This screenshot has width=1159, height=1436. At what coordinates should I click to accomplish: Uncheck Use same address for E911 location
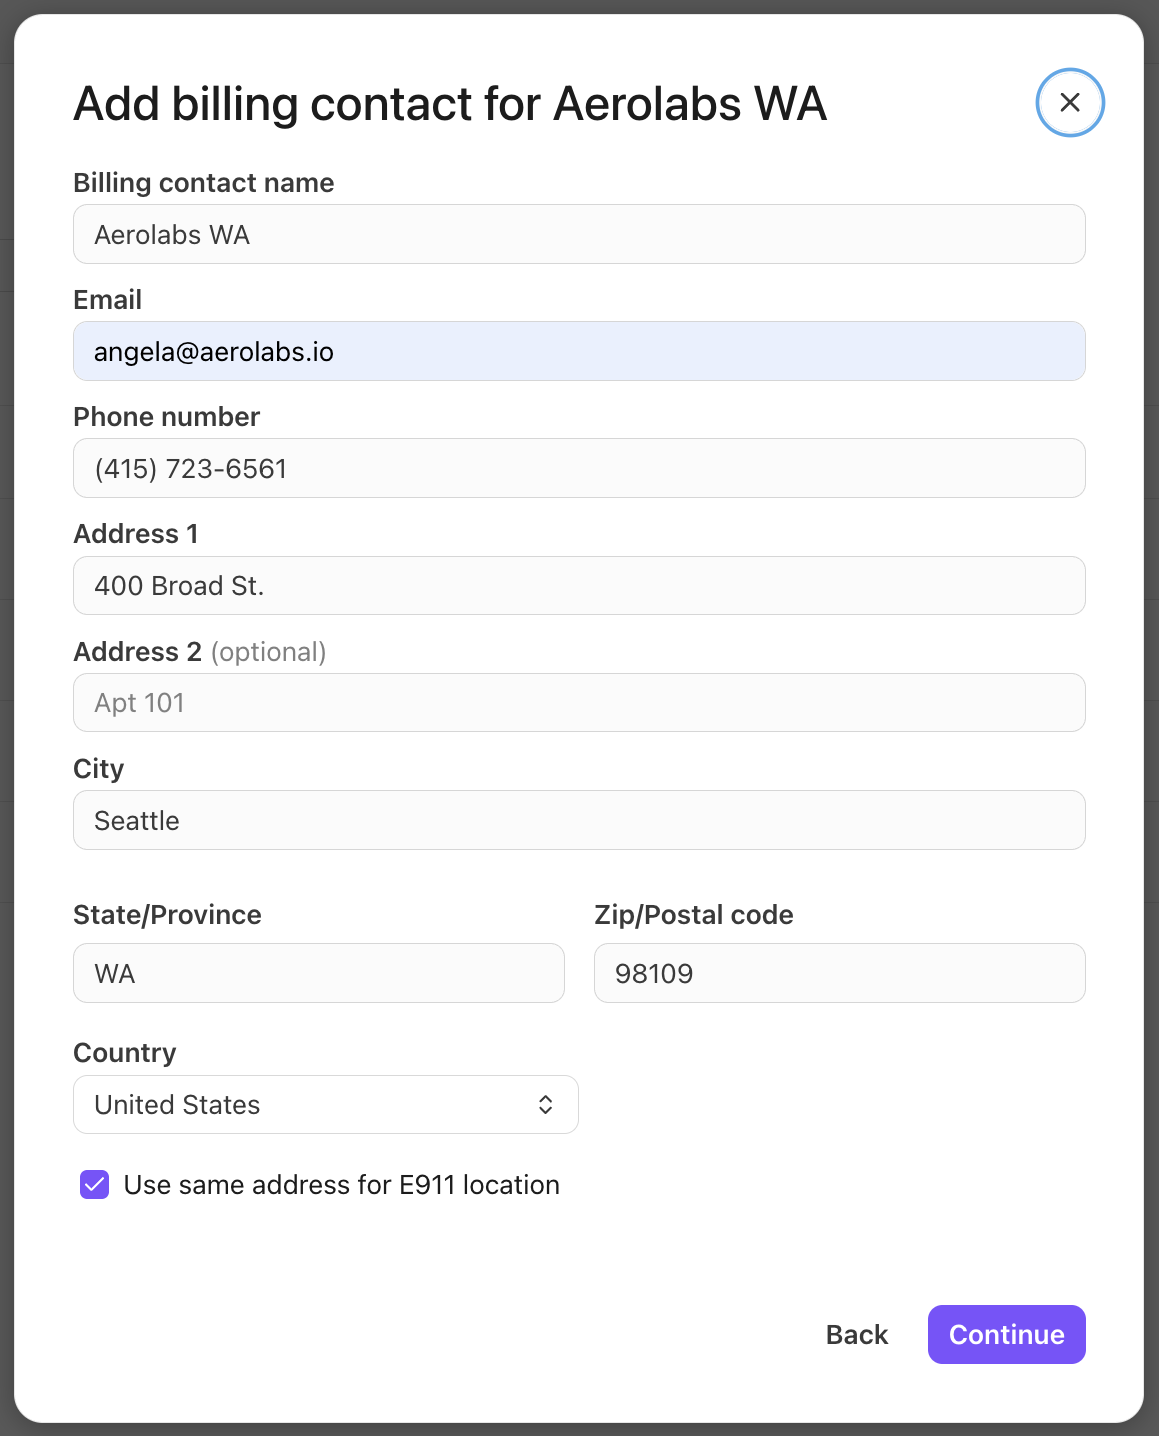94,1185
